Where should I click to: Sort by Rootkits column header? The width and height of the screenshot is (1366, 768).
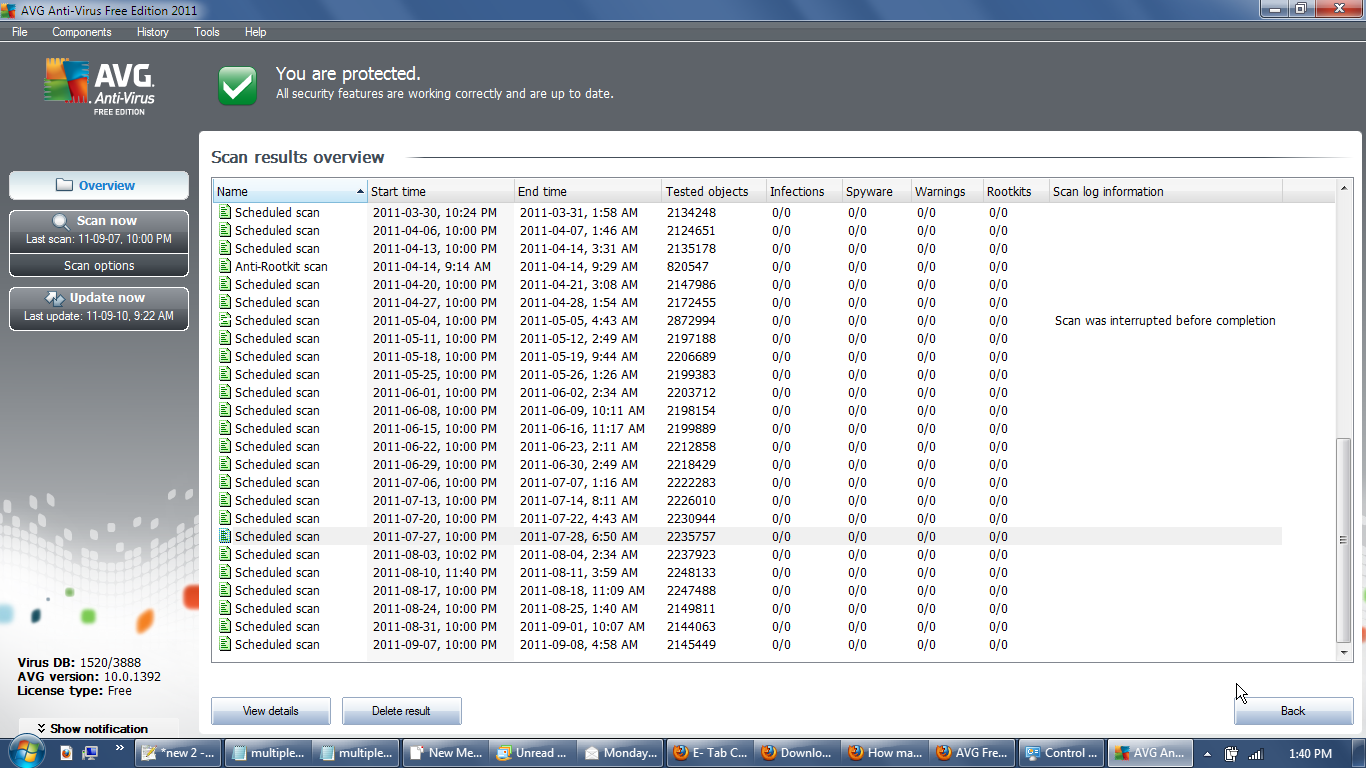[x=1015, y=191]
